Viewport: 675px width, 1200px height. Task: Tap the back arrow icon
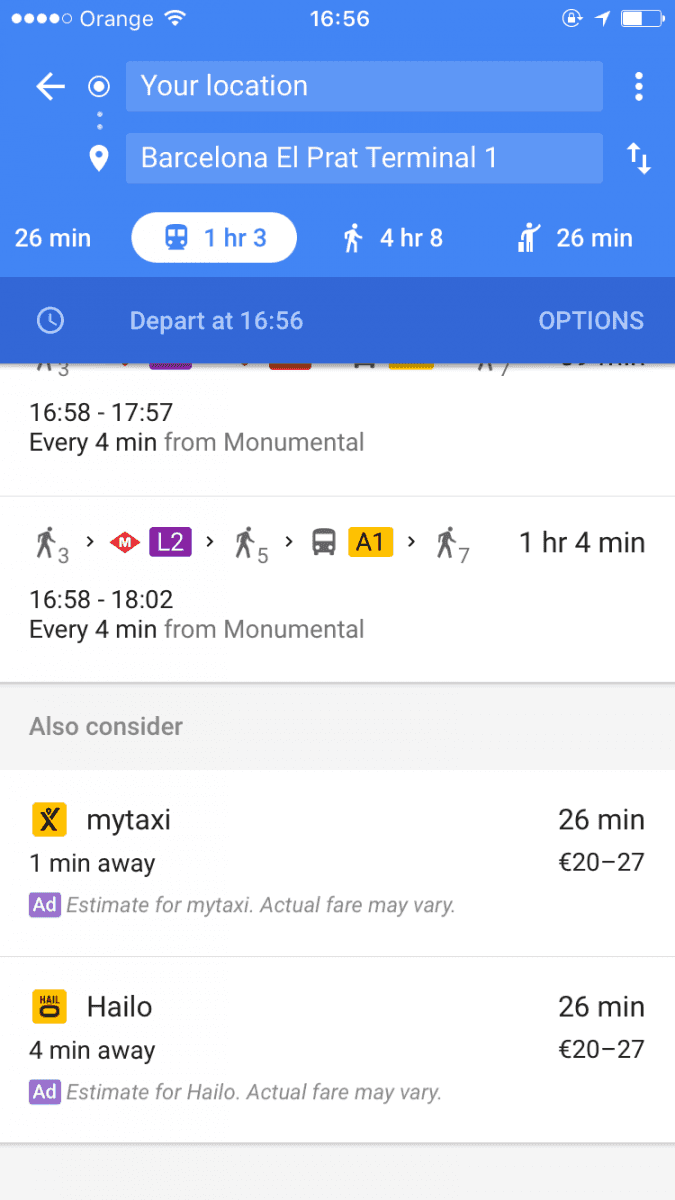[50, 87]
